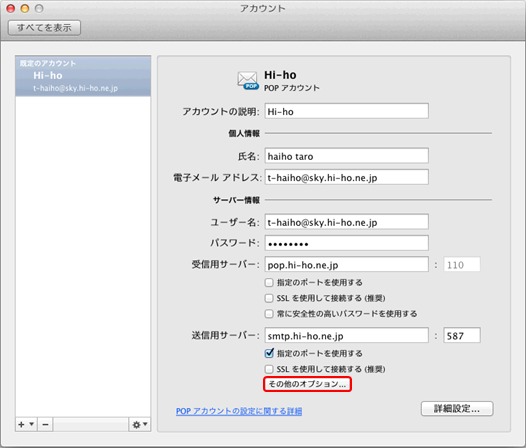Open dropdown arrow beside add-account plus

(32, 424)
